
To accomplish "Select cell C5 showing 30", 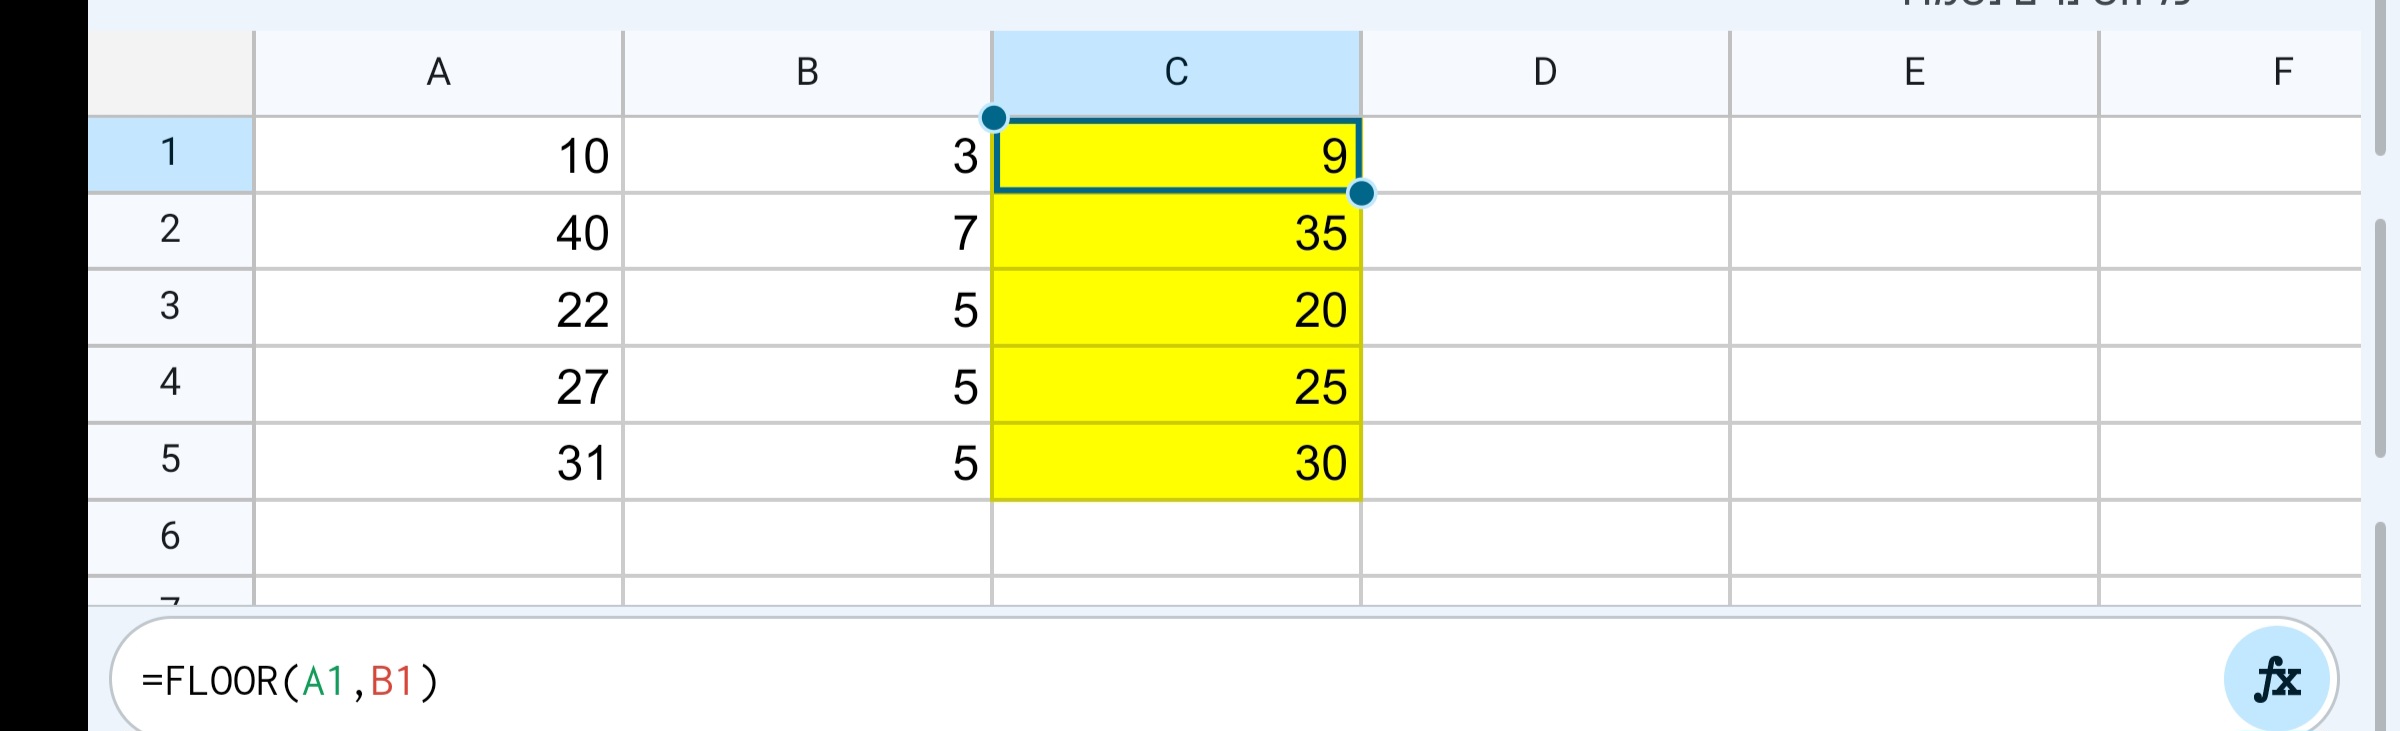I will click(x=1175, y=462).
